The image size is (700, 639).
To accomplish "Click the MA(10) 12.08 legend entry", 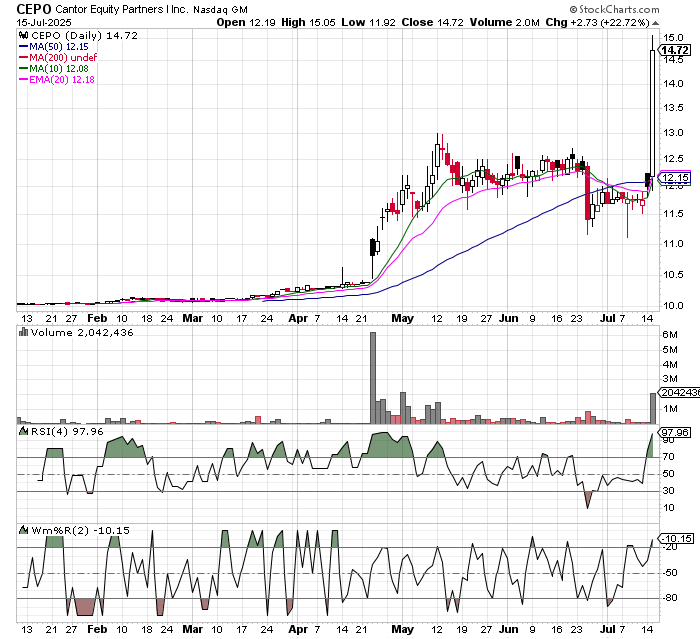I will tap(54, 68).
